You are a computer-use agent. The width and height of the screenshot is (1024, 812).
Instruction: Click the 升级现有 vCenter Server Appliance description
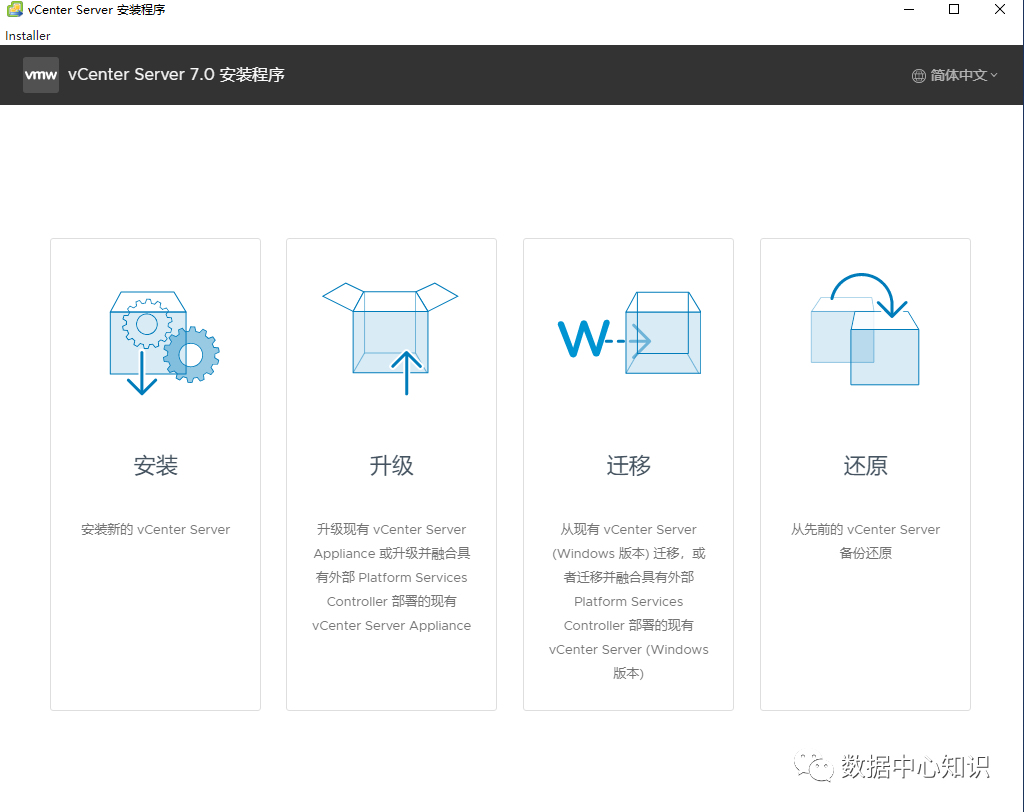click(x=391, y=577)
